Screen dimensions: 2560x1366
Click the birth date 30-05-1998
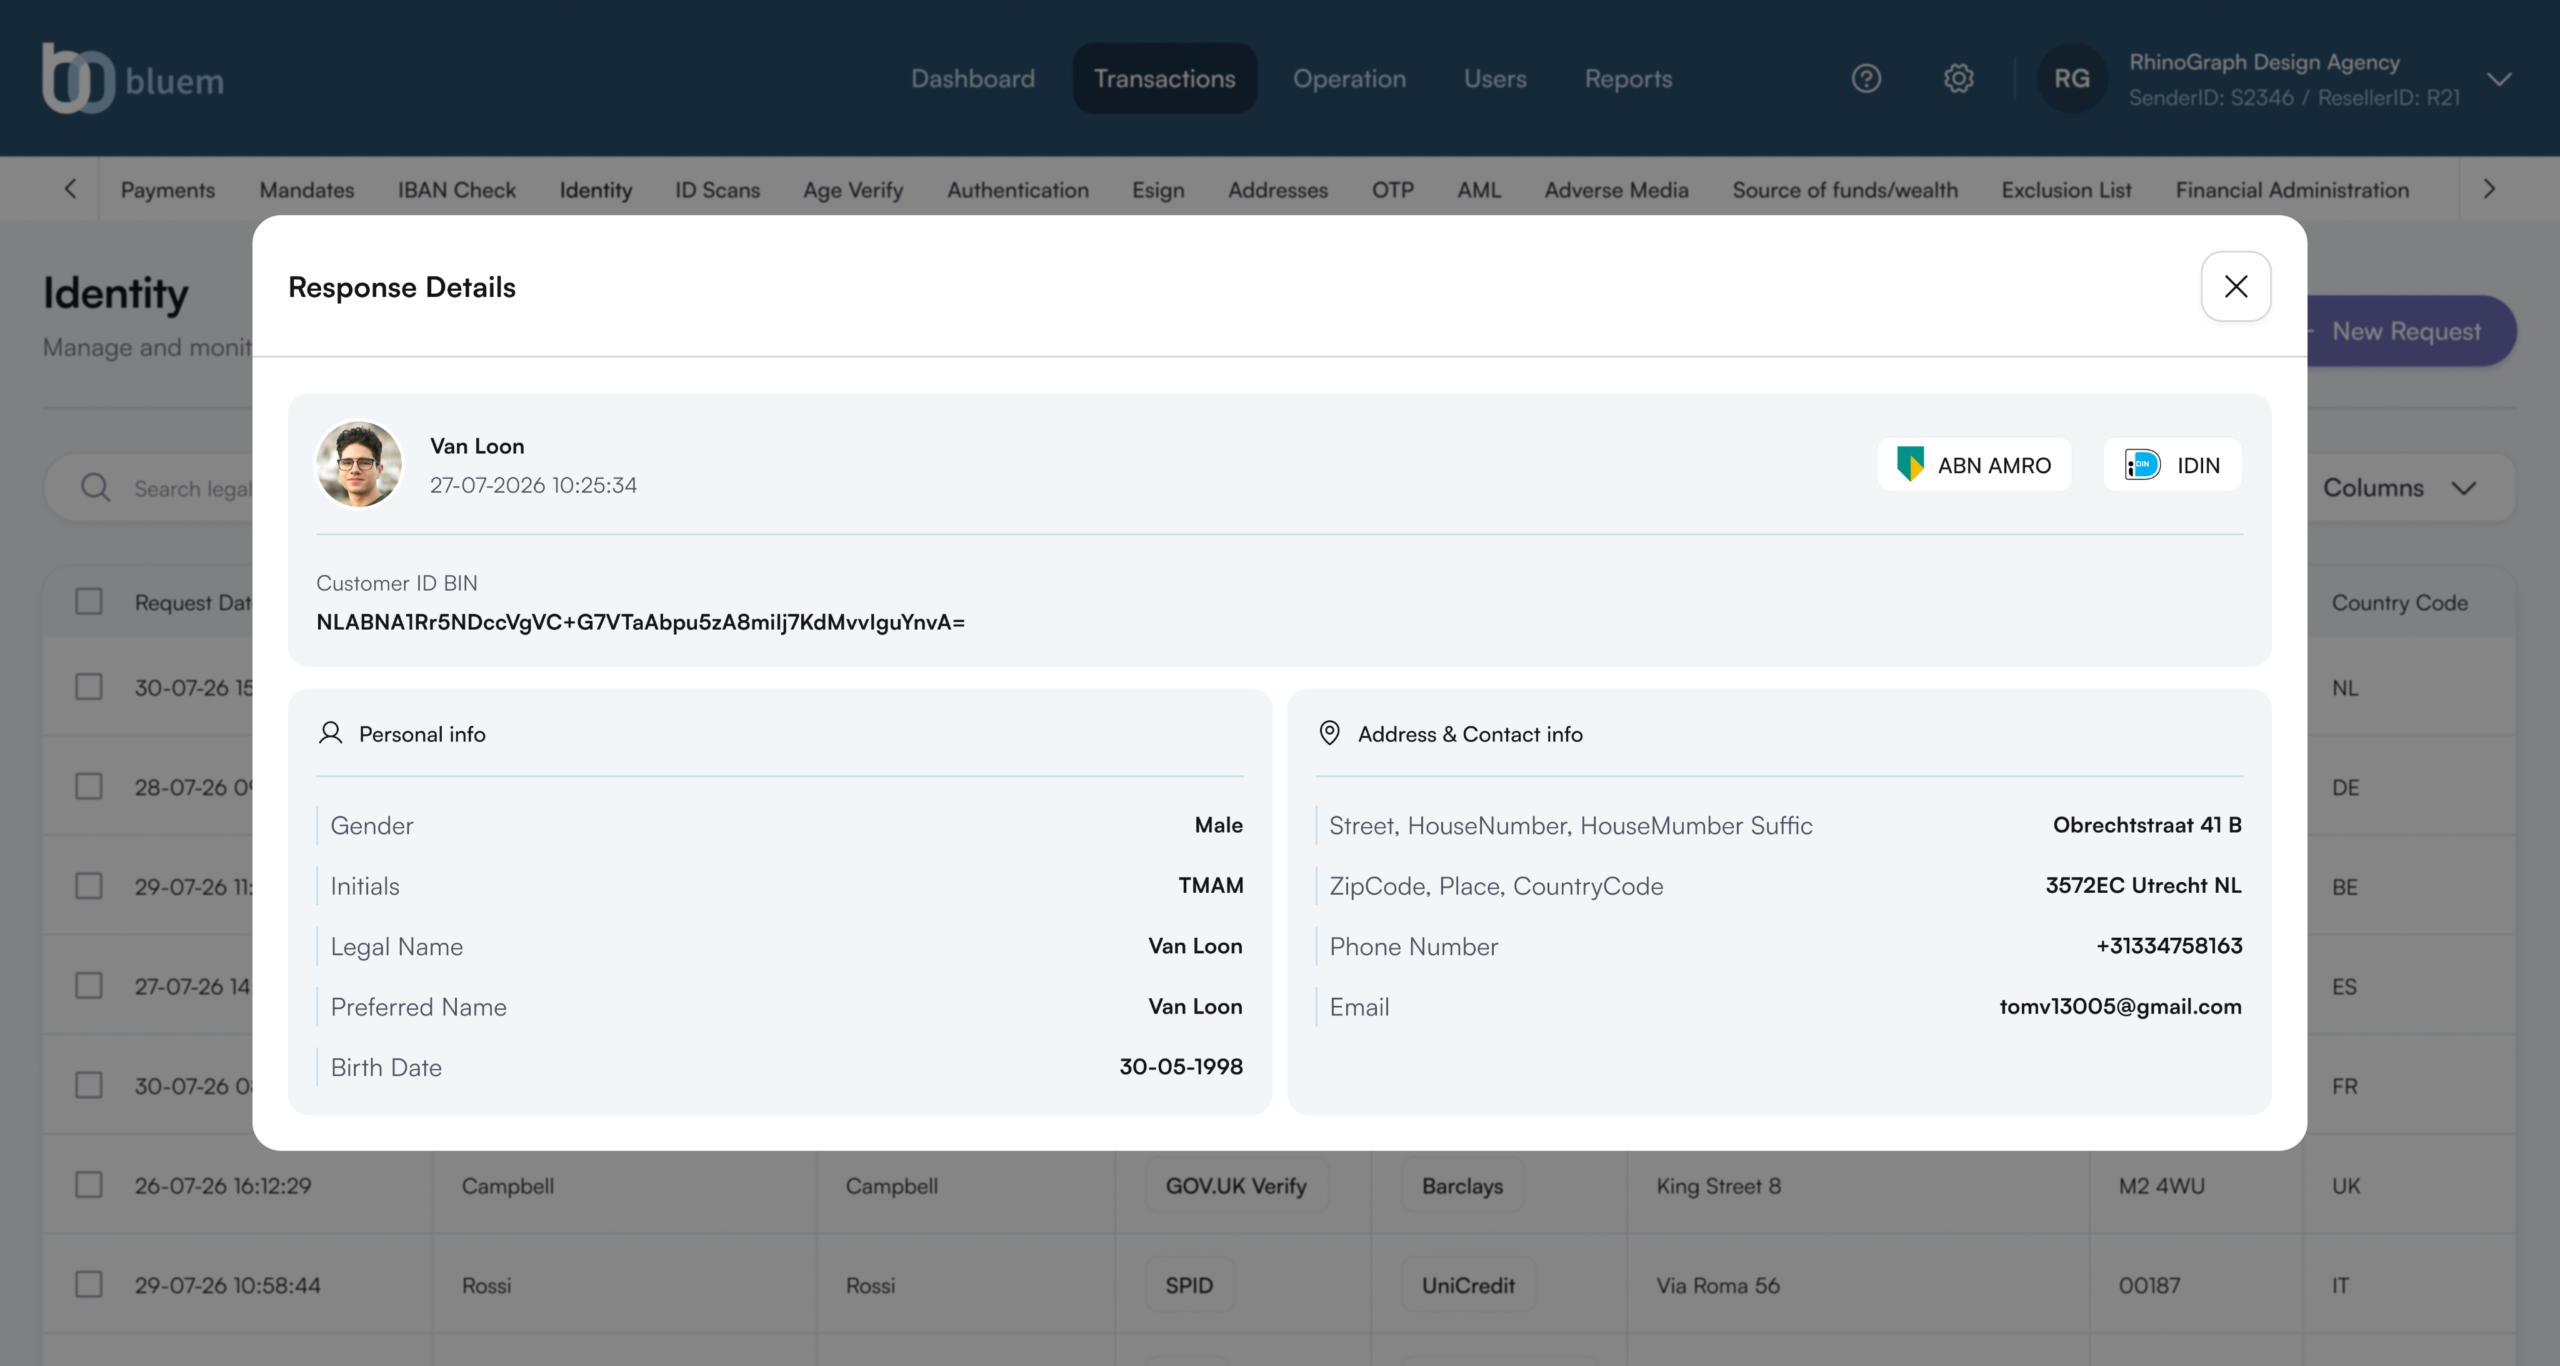(x=1181, y=1066)
